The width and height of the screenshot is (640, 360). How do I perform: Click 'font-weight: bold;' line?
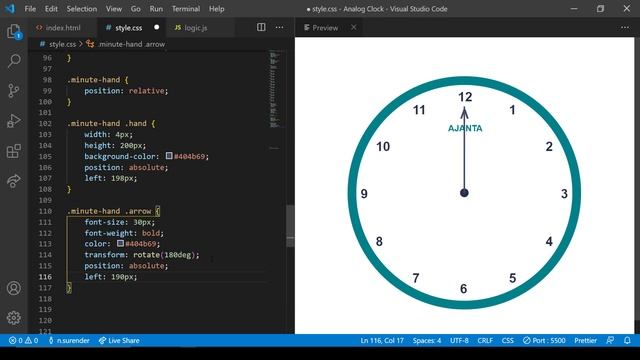click(124, 233)
